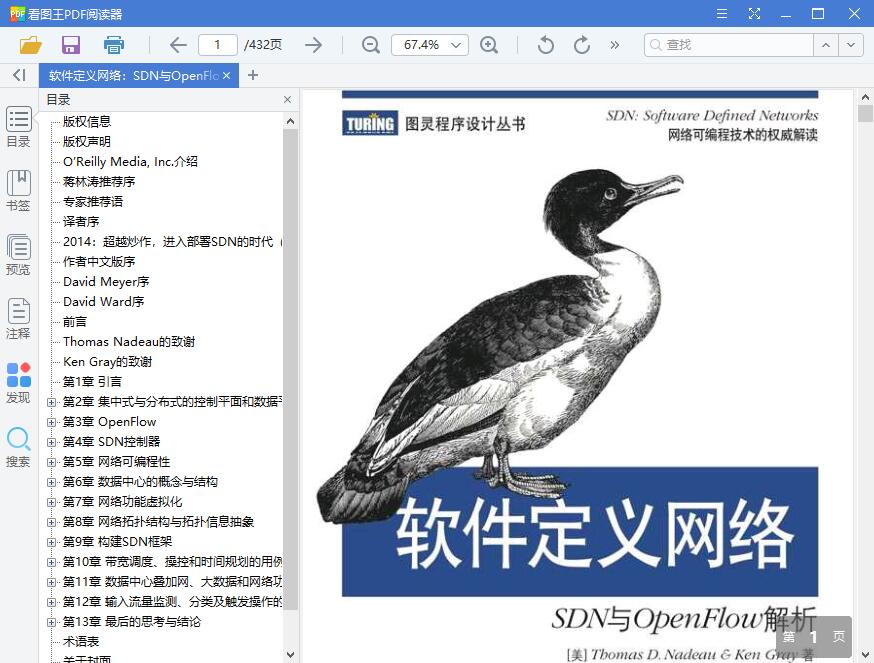Click the print document icon
Viewport: 874px width, 663px height.
pos(114,45)
